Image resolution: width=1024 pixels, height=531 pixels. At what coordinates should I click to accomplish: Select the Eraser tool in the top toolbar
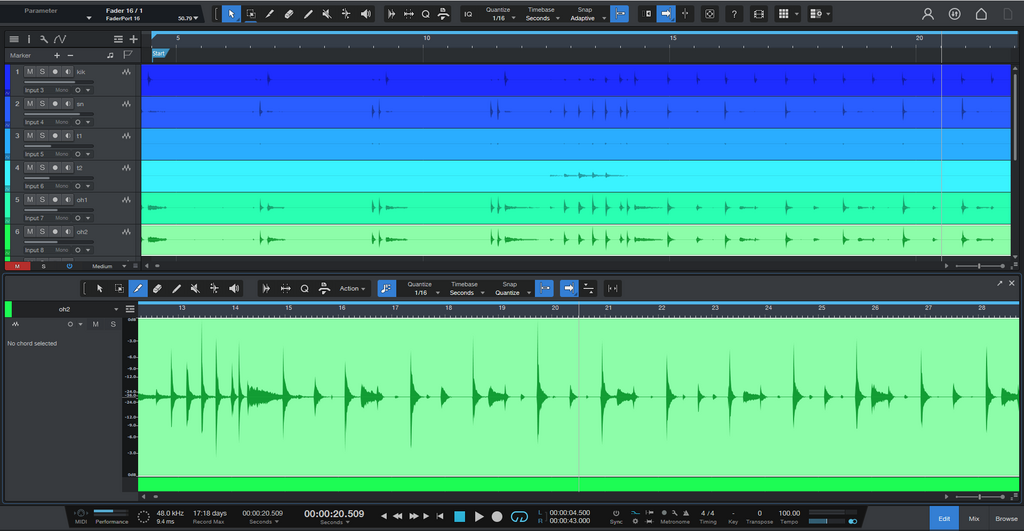[288, 14]
